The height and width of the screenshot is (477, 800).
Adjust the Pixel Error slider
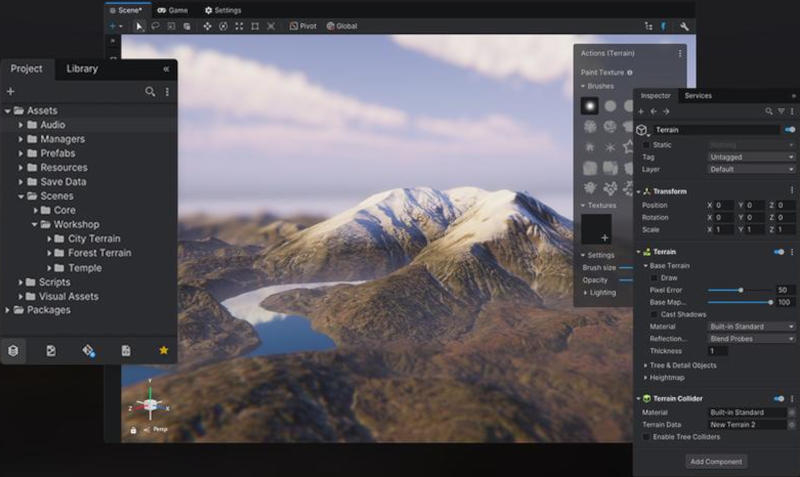coord(740,290)
